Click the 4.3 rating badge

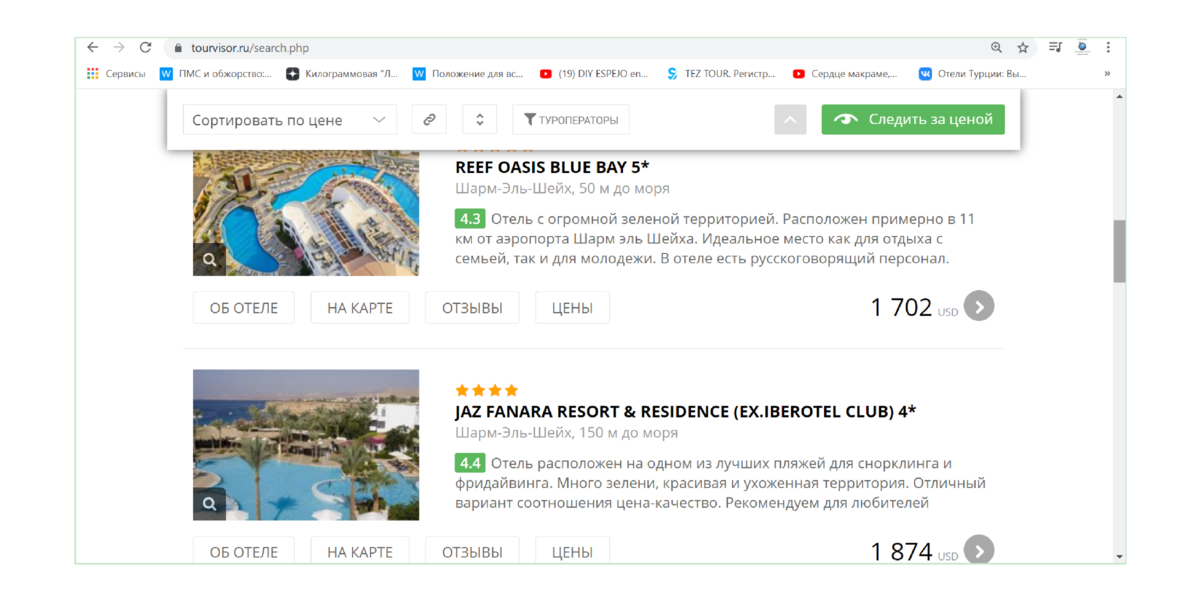[470, 218]
